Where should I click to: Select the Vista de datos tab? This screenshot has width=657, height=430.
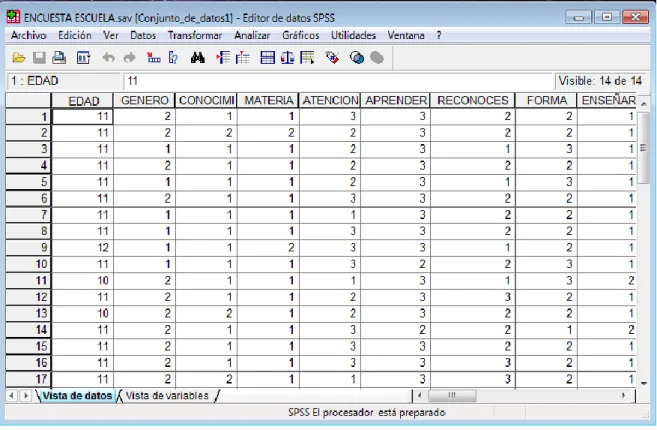point(77,396)
